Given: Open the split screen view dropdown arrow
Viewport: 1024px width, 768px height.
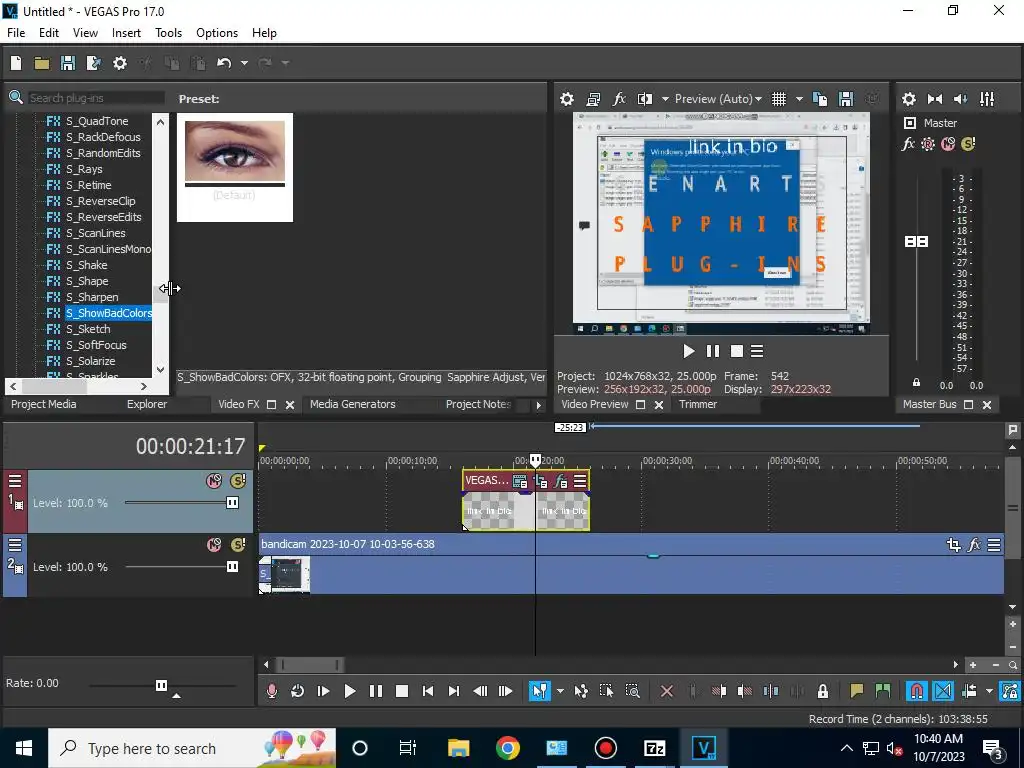Looking at the screenshot, I should click(x=665, y=99).
